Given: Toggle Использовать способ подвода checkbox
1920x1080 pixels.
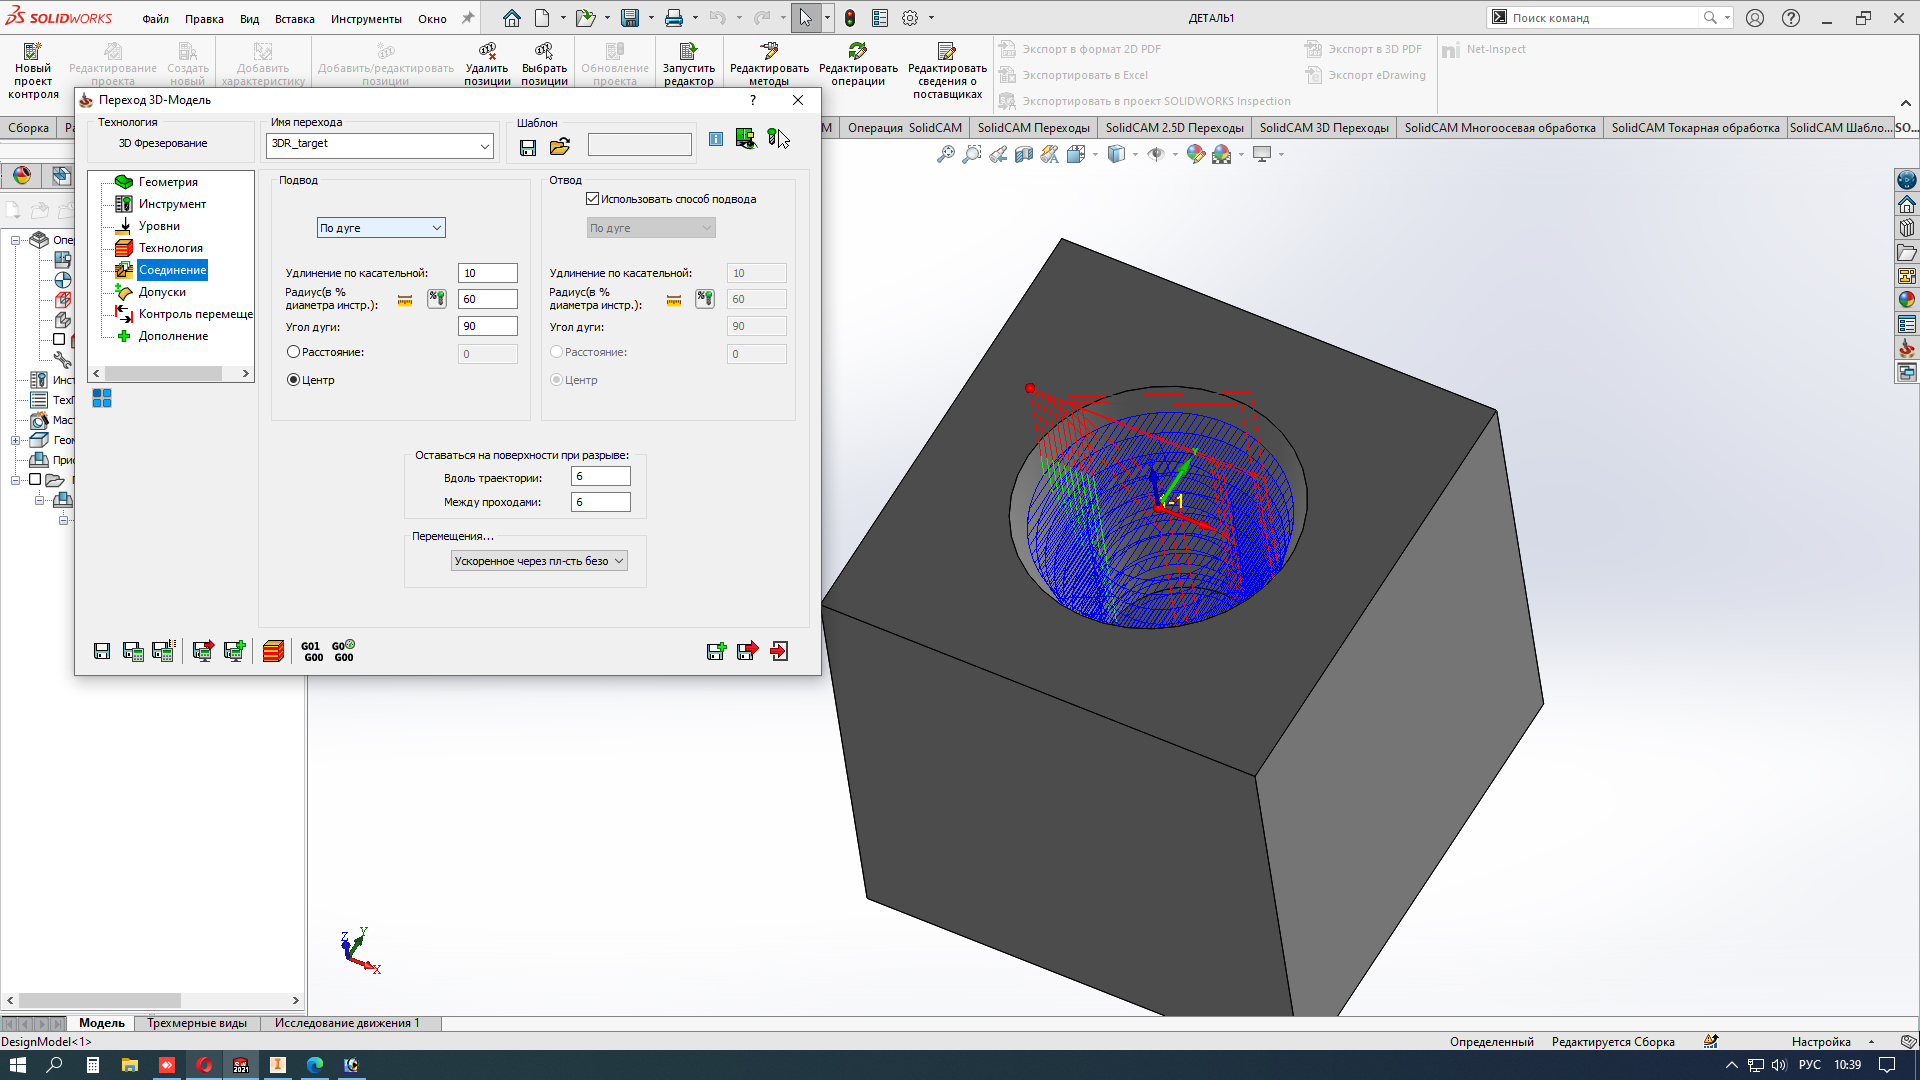Looking at the screenshot, I should click(x=593, y=199).
